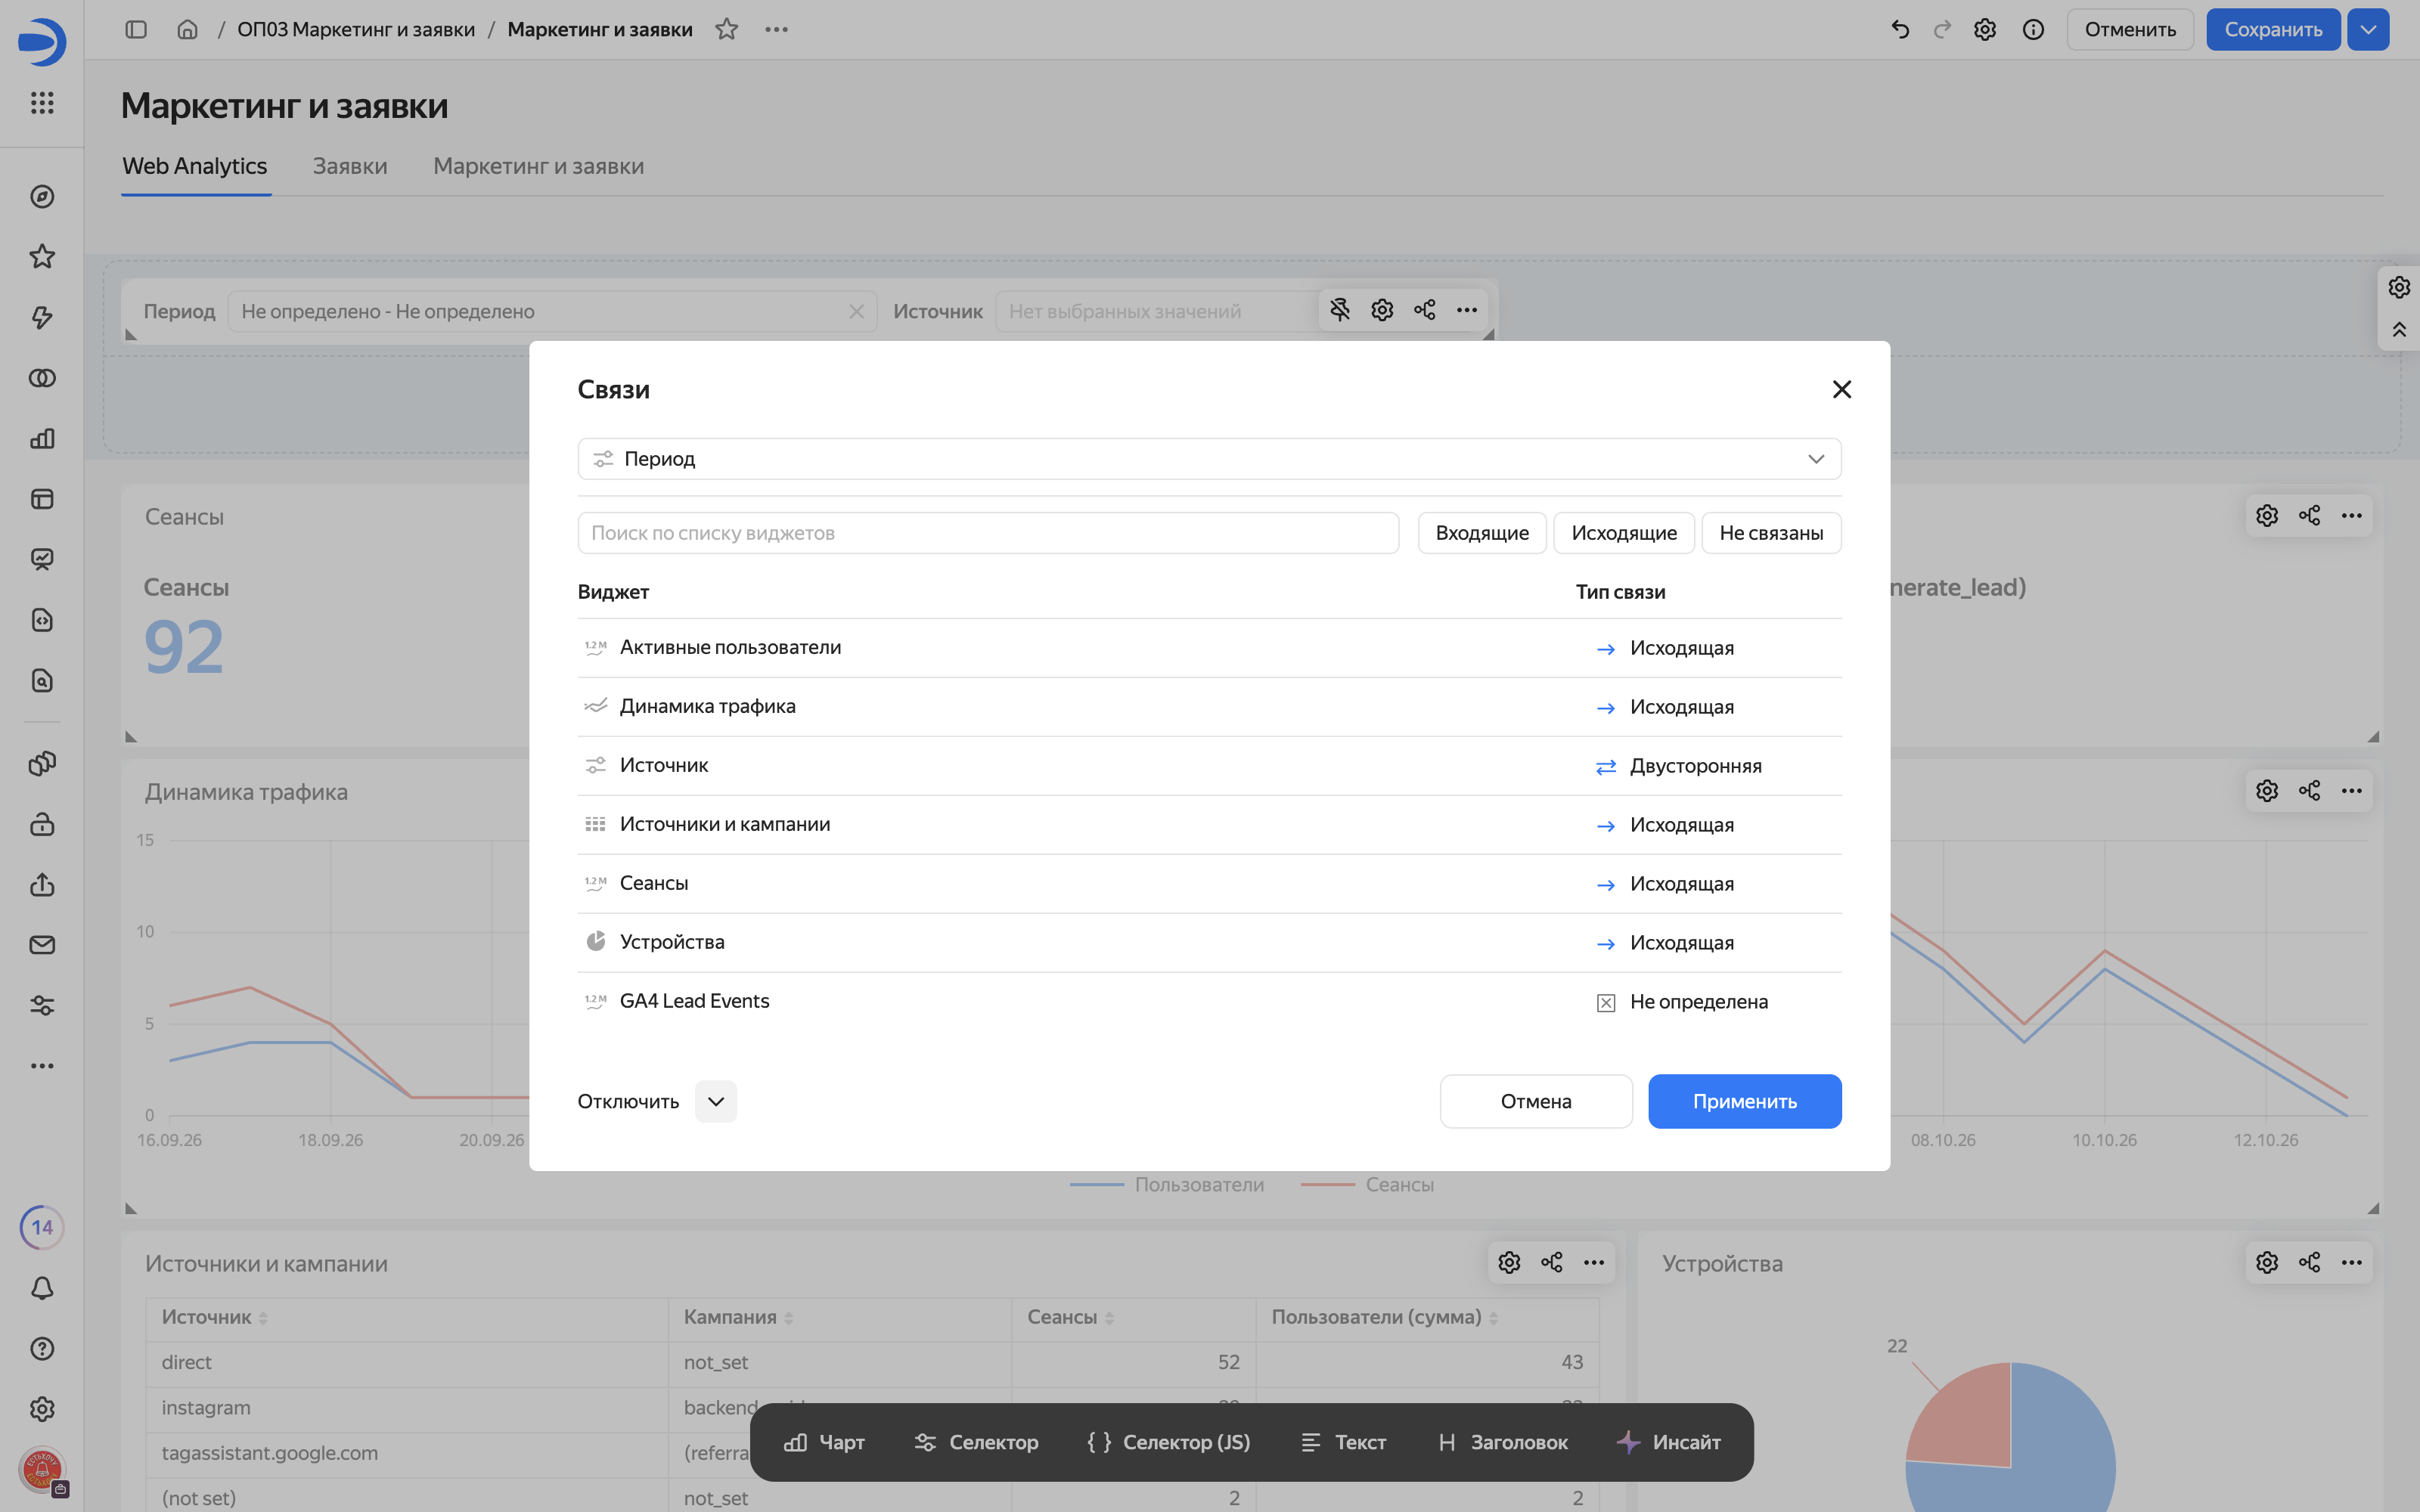Open help question mark icon
This screenshot has width=2420, height=1512.
[42, 1349]
